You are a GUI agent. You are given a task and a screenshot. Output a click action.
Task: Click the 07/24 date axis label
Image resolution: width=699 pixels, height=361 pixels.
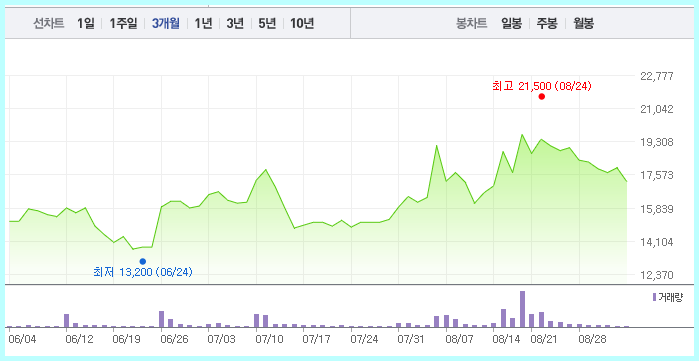click(x=364, y=340)
